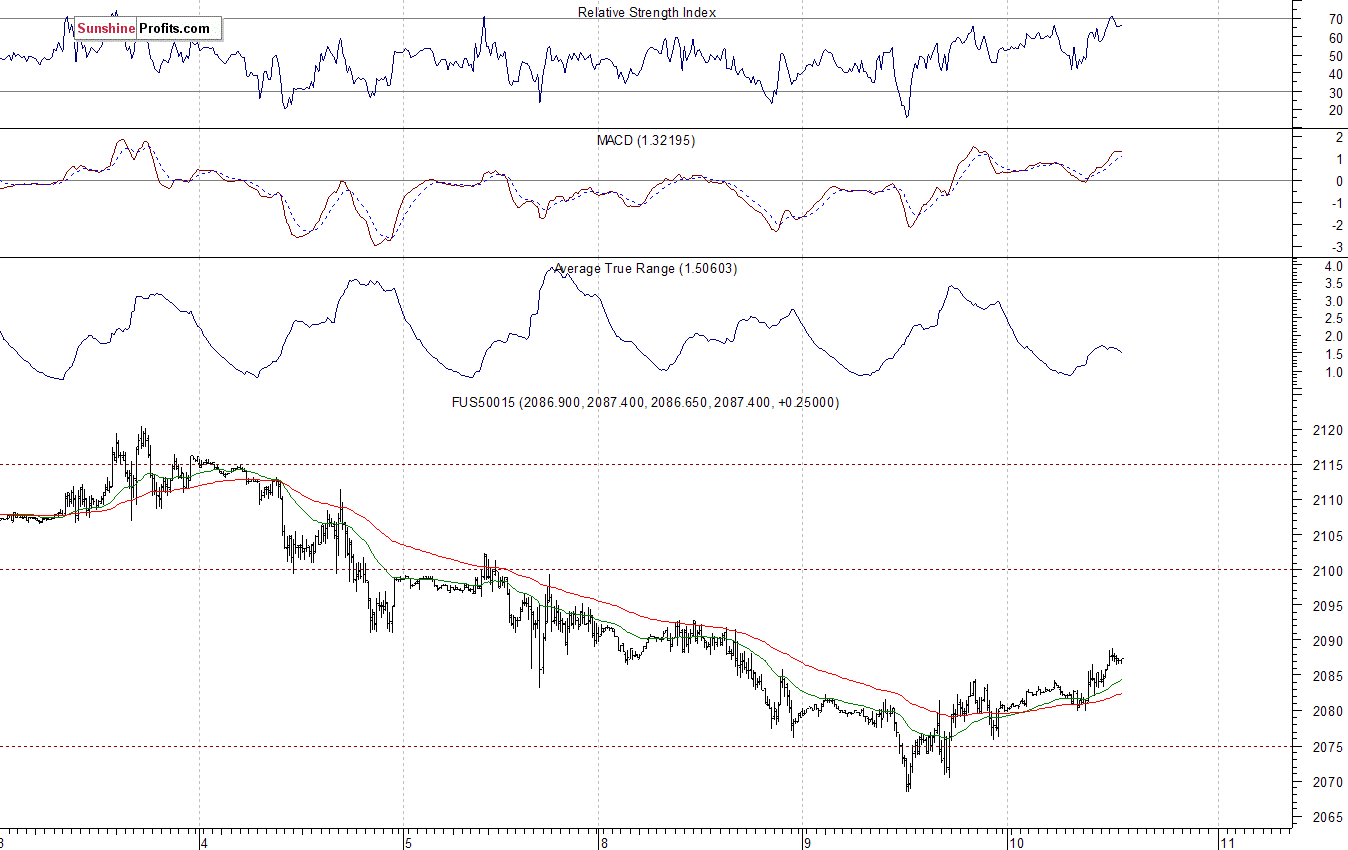This screenshot has width=1348, height=850.
Task: Select the 3.5 value on the ATR axis
Action: pos(1334,284)
